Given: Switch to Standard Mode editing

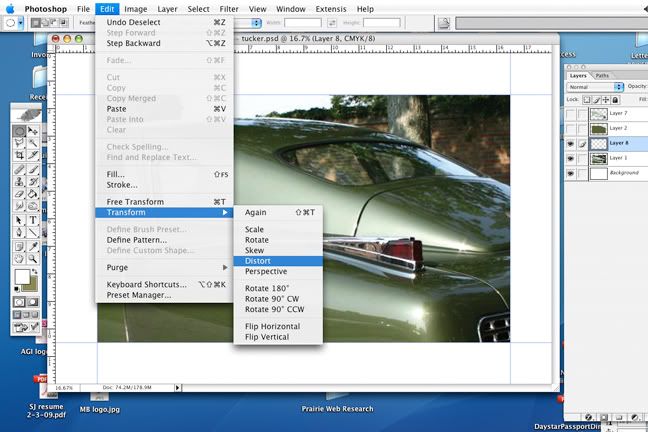Looking at the screenshot, I should click(x=19, y=302).
